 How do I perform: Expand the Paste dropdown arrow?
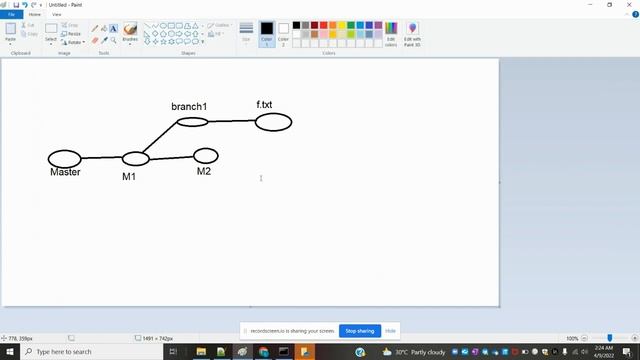11,43
